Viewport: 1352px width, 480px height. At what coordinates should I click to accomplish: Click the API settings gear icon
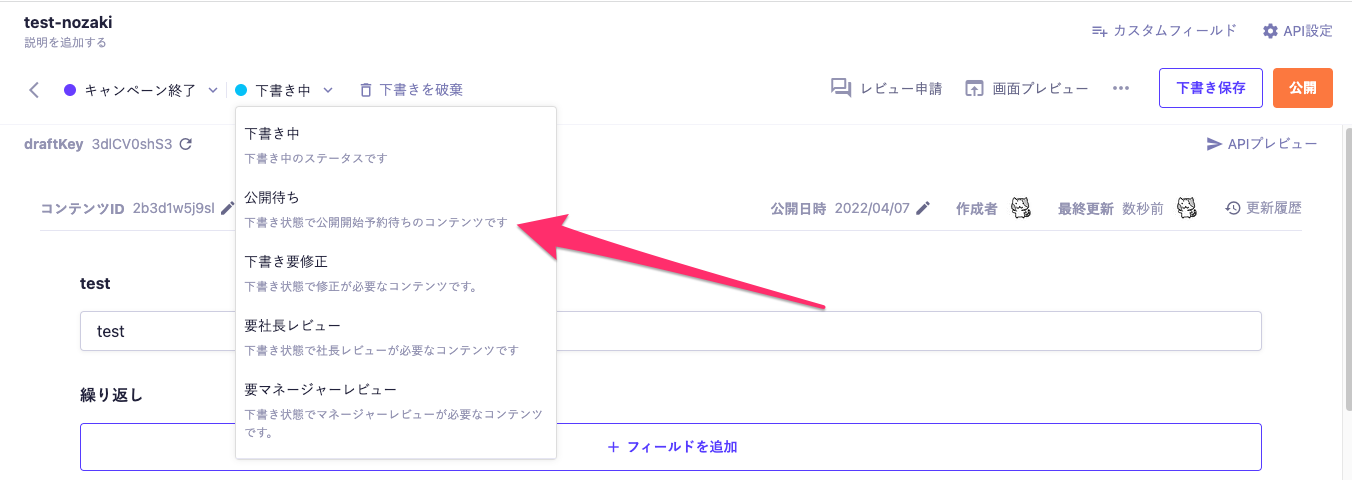coord(1270,31)
